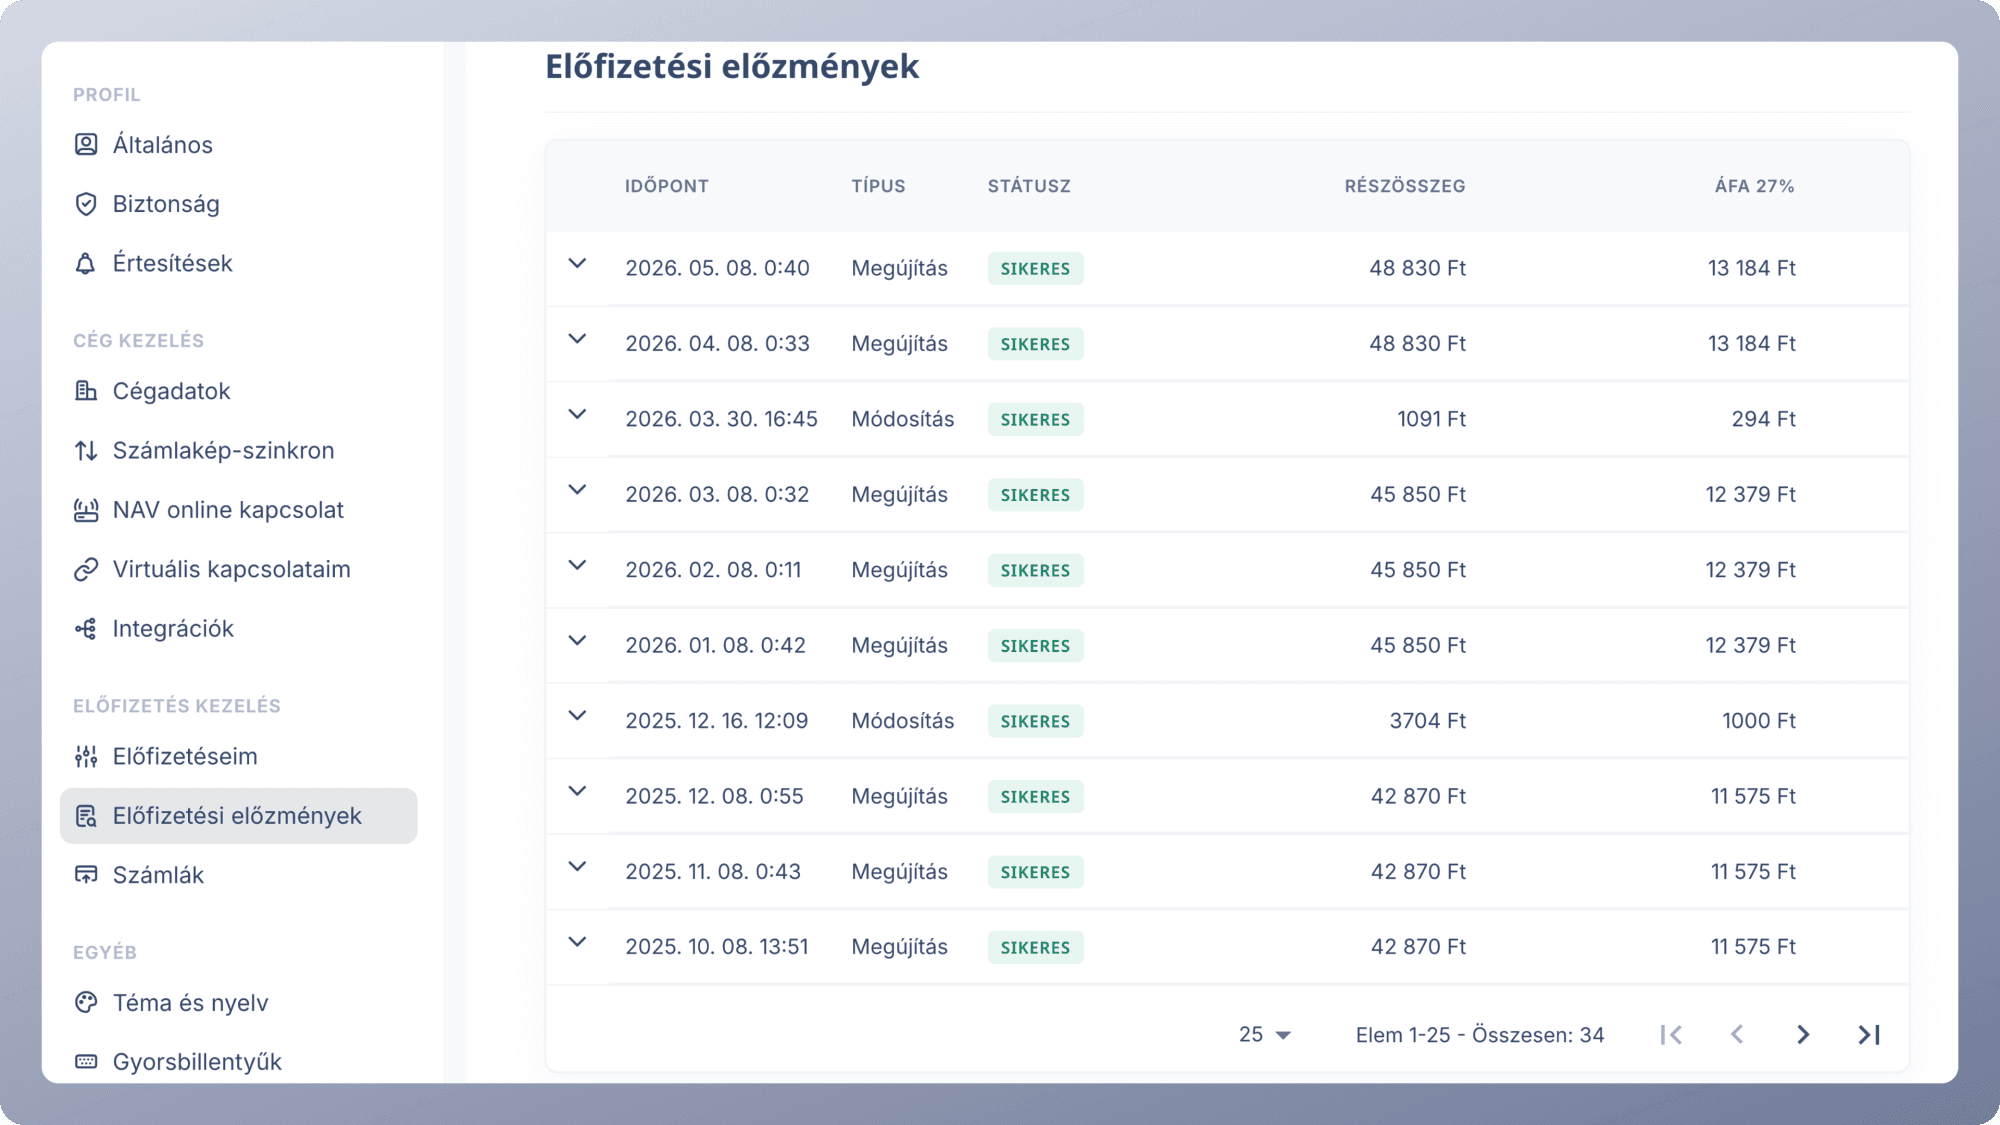Open Integrációk page
The height and width of the screenshot is (1125, 2000).
238,629
